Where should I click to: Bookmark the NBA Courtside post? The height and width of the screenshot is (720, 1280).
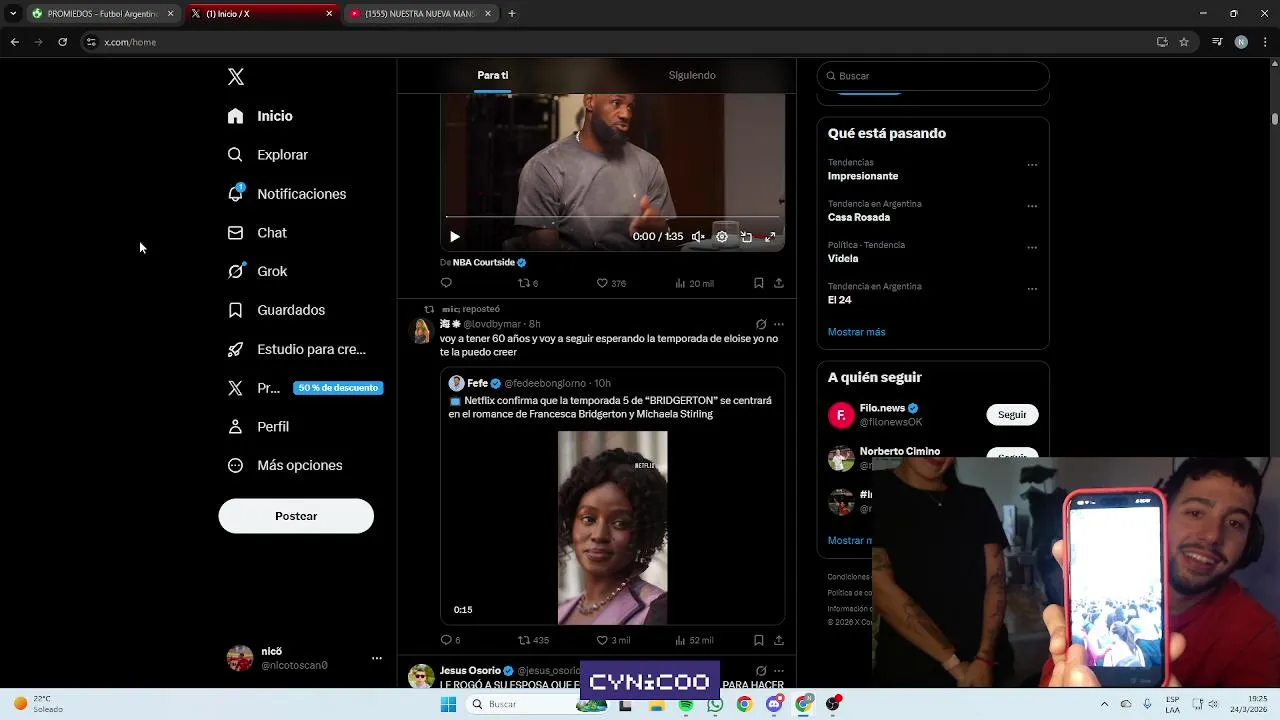[758, 283]
